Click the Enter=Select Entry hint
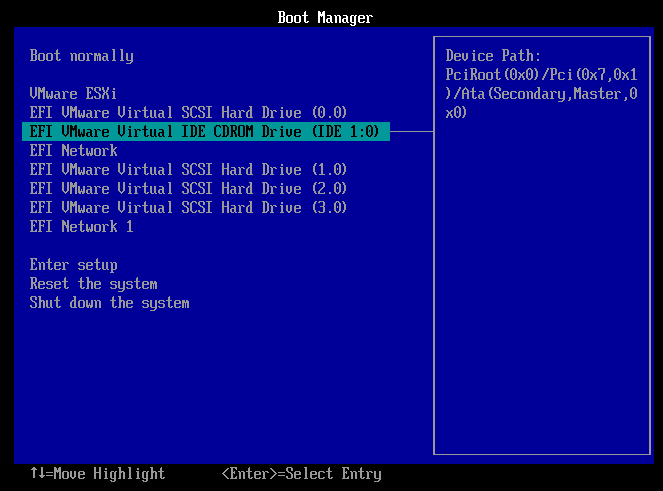This screenshot has height=491, width=663. (x=301, y=474)
